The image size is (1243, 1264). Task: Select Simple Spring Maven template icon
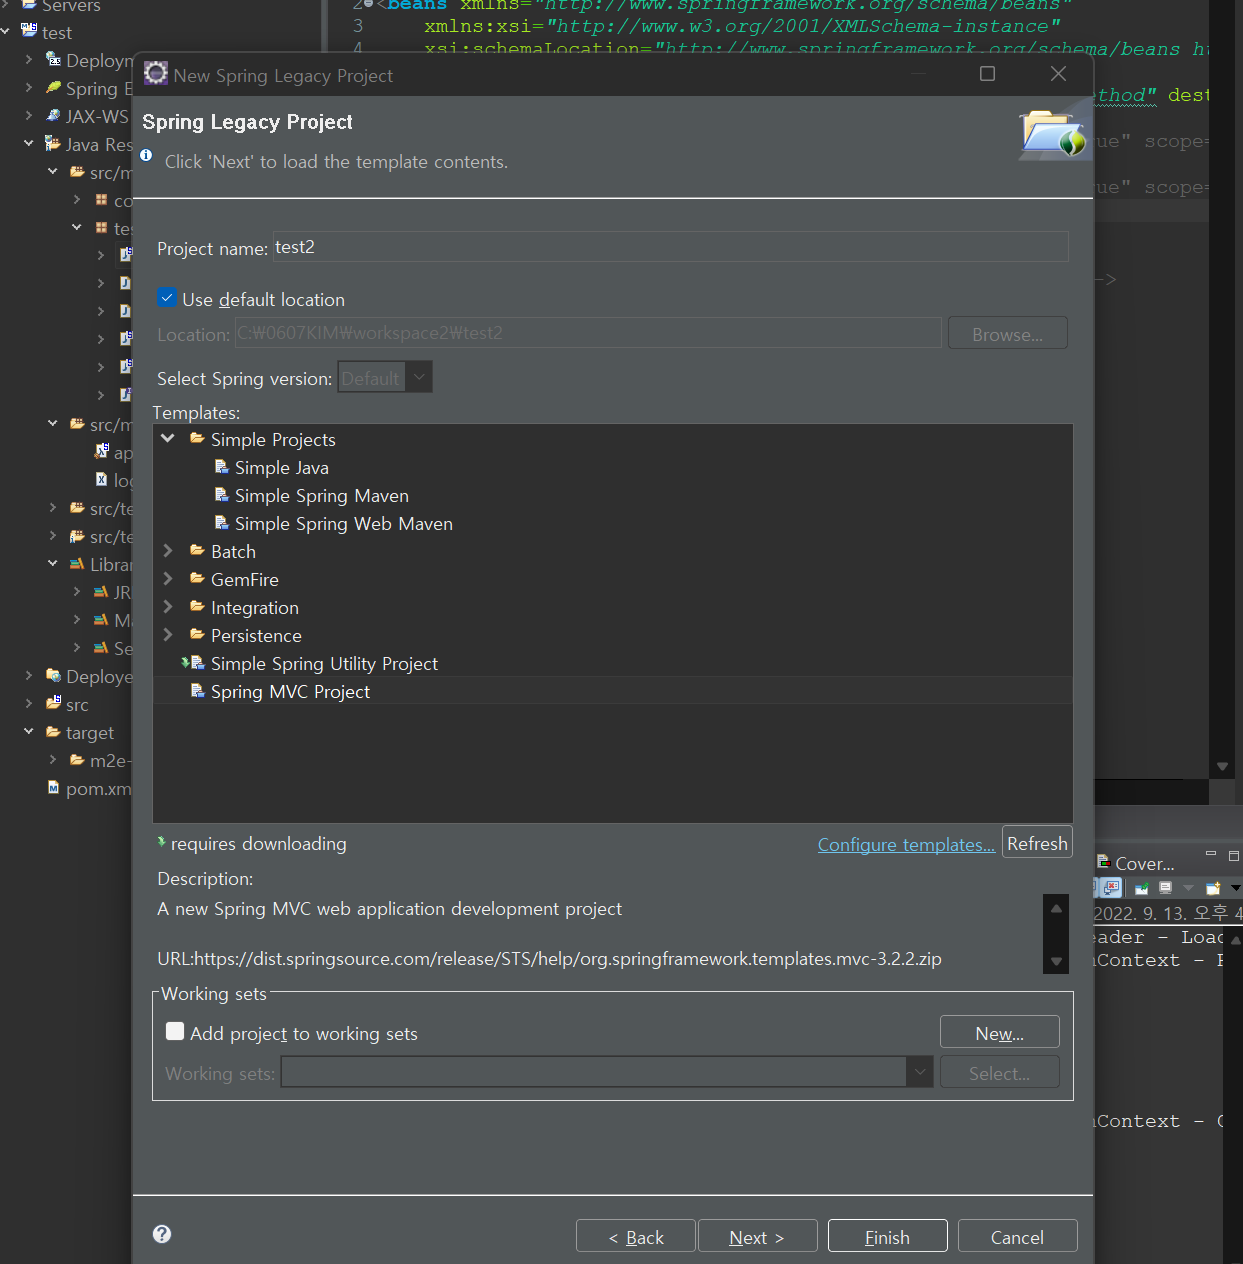222,495
